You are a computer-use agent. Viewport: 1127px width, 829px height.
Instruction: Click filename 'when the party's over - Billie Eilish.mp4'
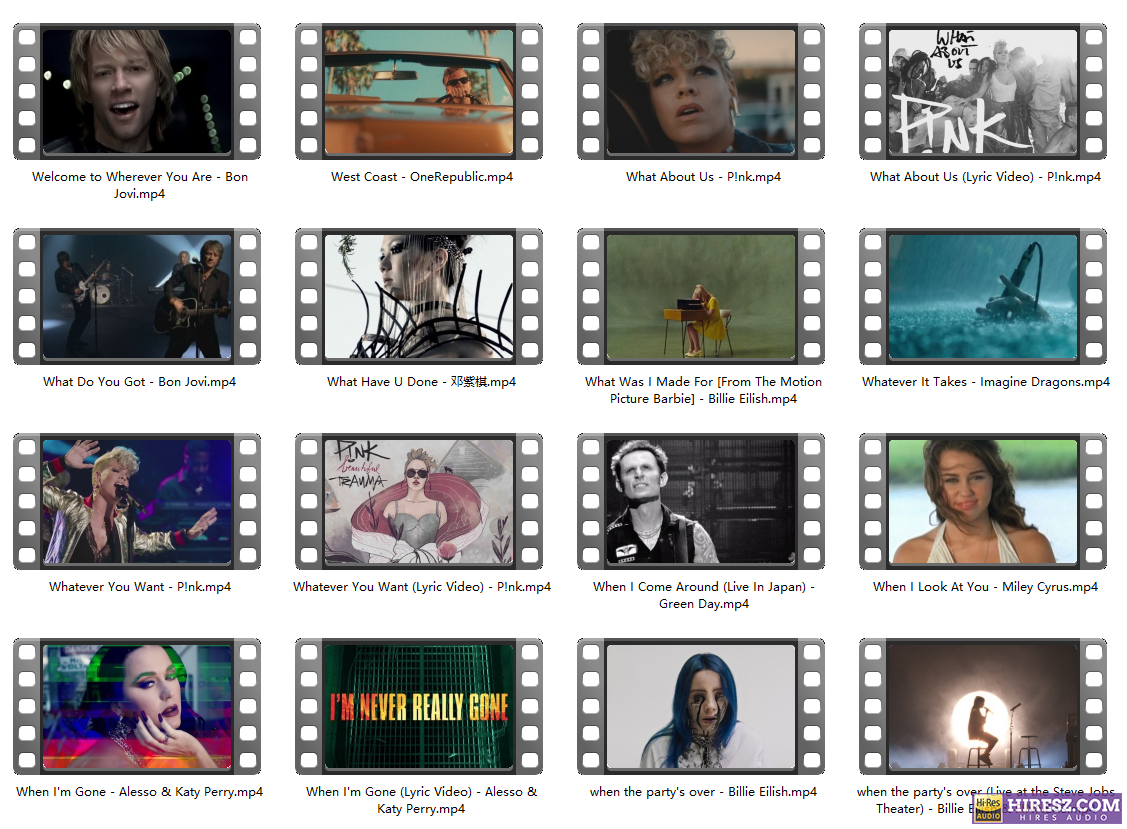704,792
